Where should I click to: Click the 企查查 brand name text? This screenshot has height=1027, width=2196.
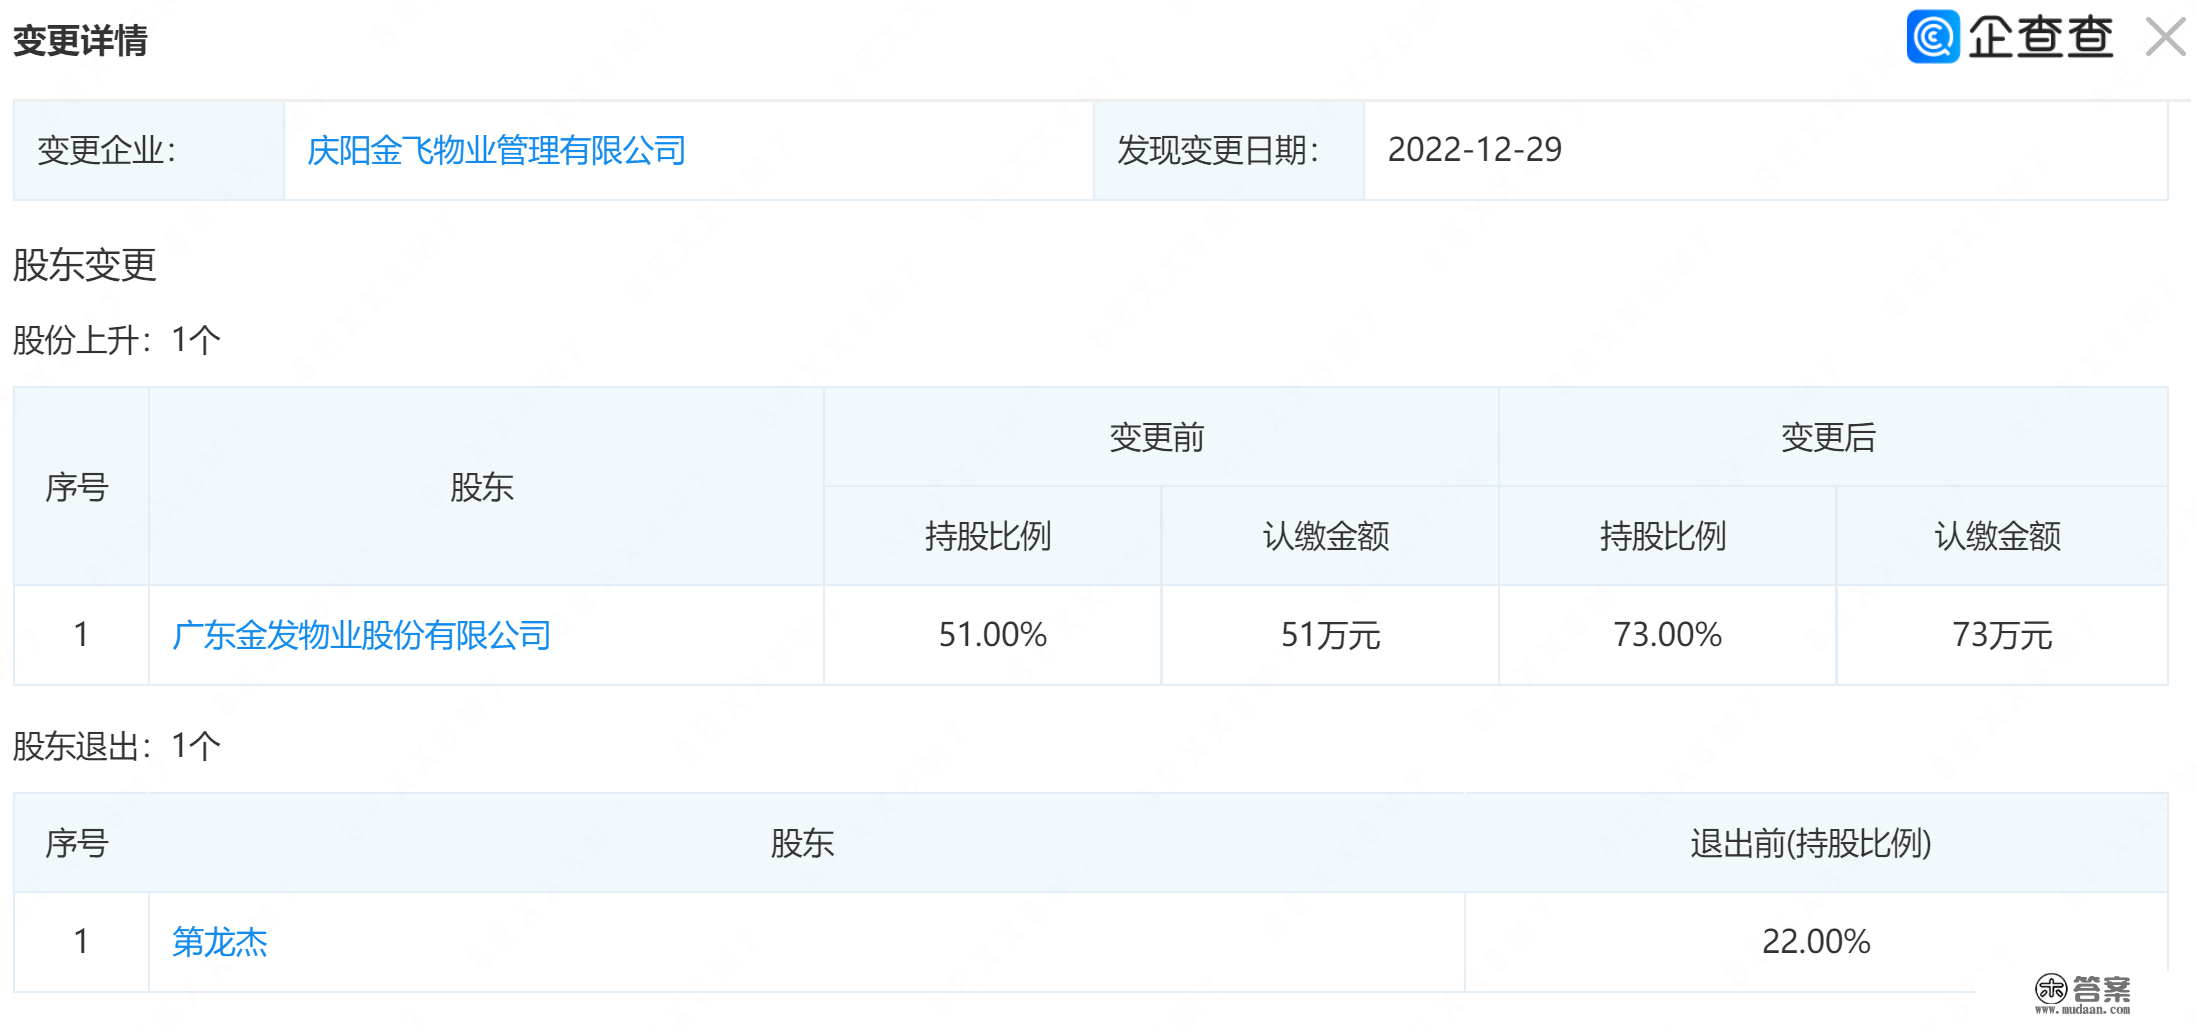[2040, 38]
